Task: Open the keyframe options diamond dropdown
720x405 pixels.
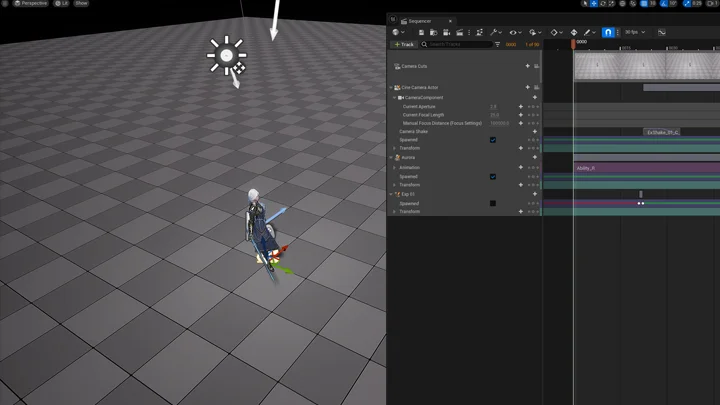Action: coord(557,32)
